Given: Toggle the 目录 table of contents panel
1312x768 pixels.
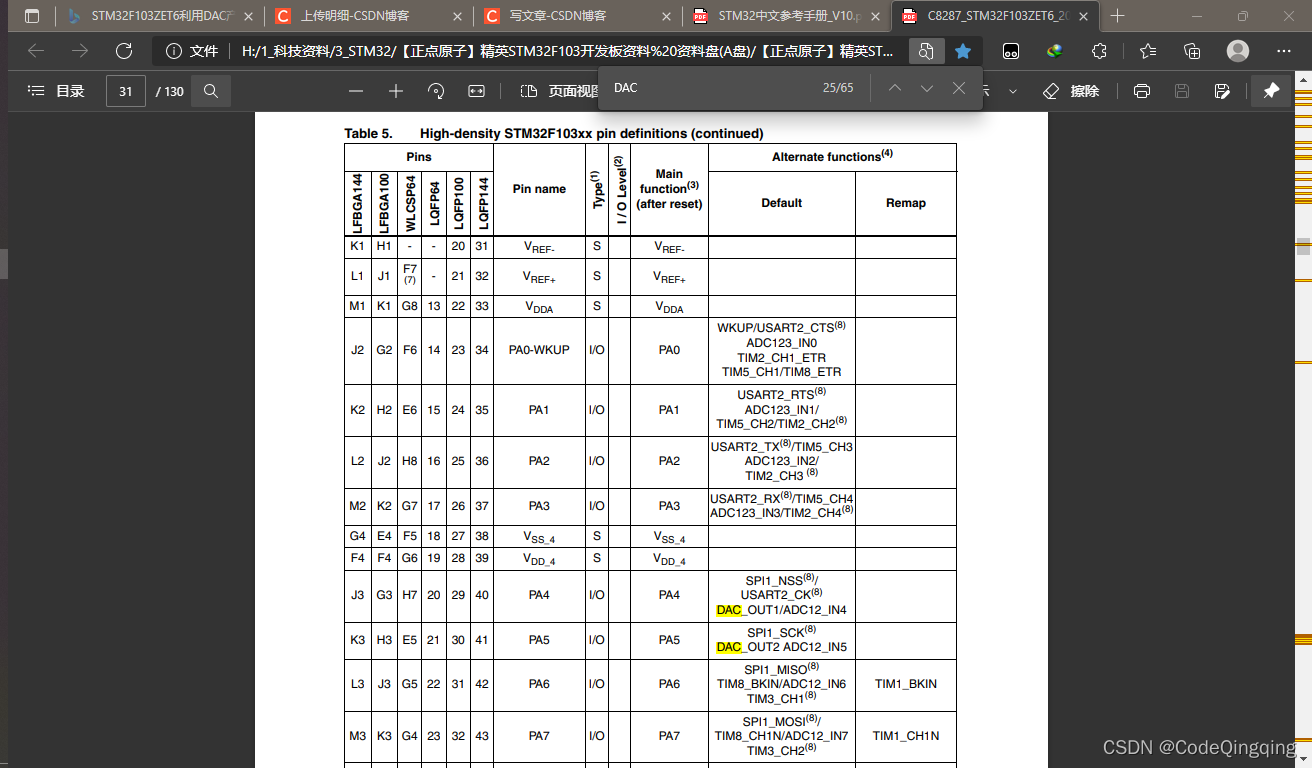Looking at the screenshot, I should click(56, 91).
